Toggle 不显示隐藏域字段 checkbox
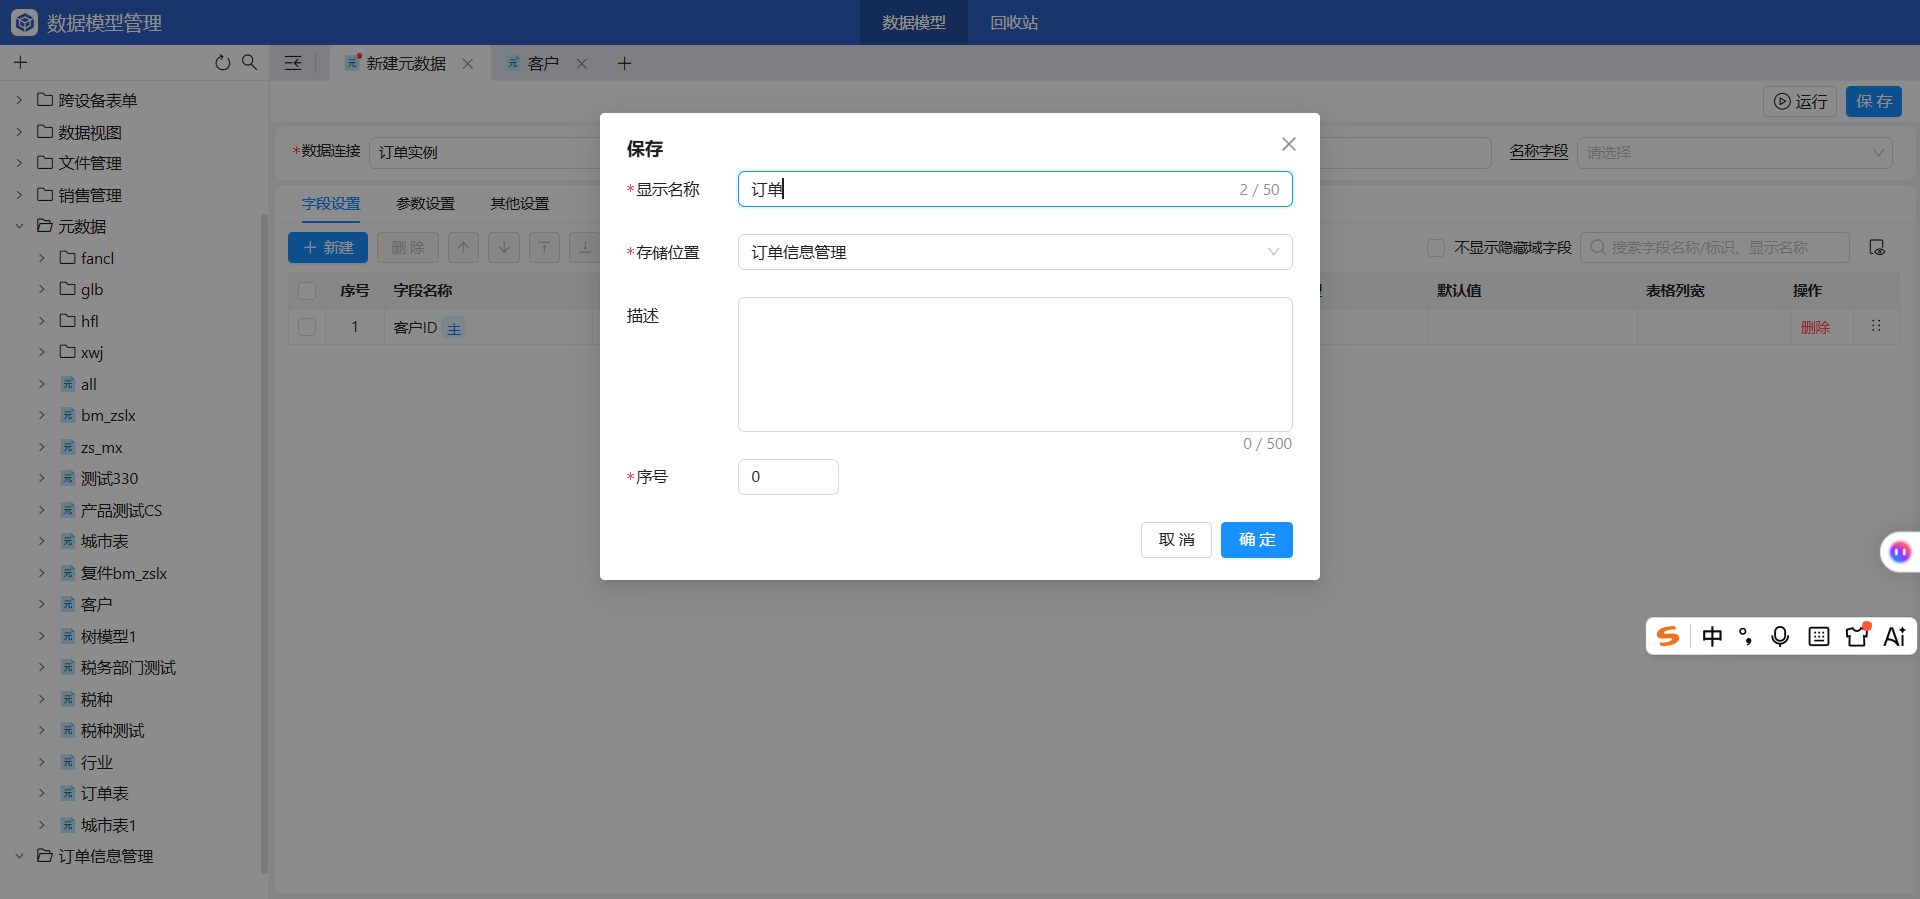 [x=1436, y=248]
